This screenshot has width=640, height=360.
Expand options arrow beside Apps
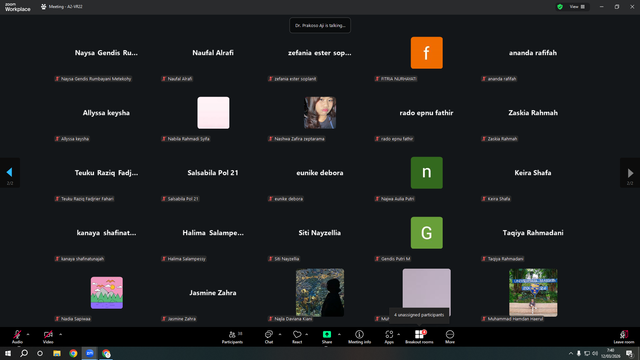pyautogui.click(x=398, y=334)
